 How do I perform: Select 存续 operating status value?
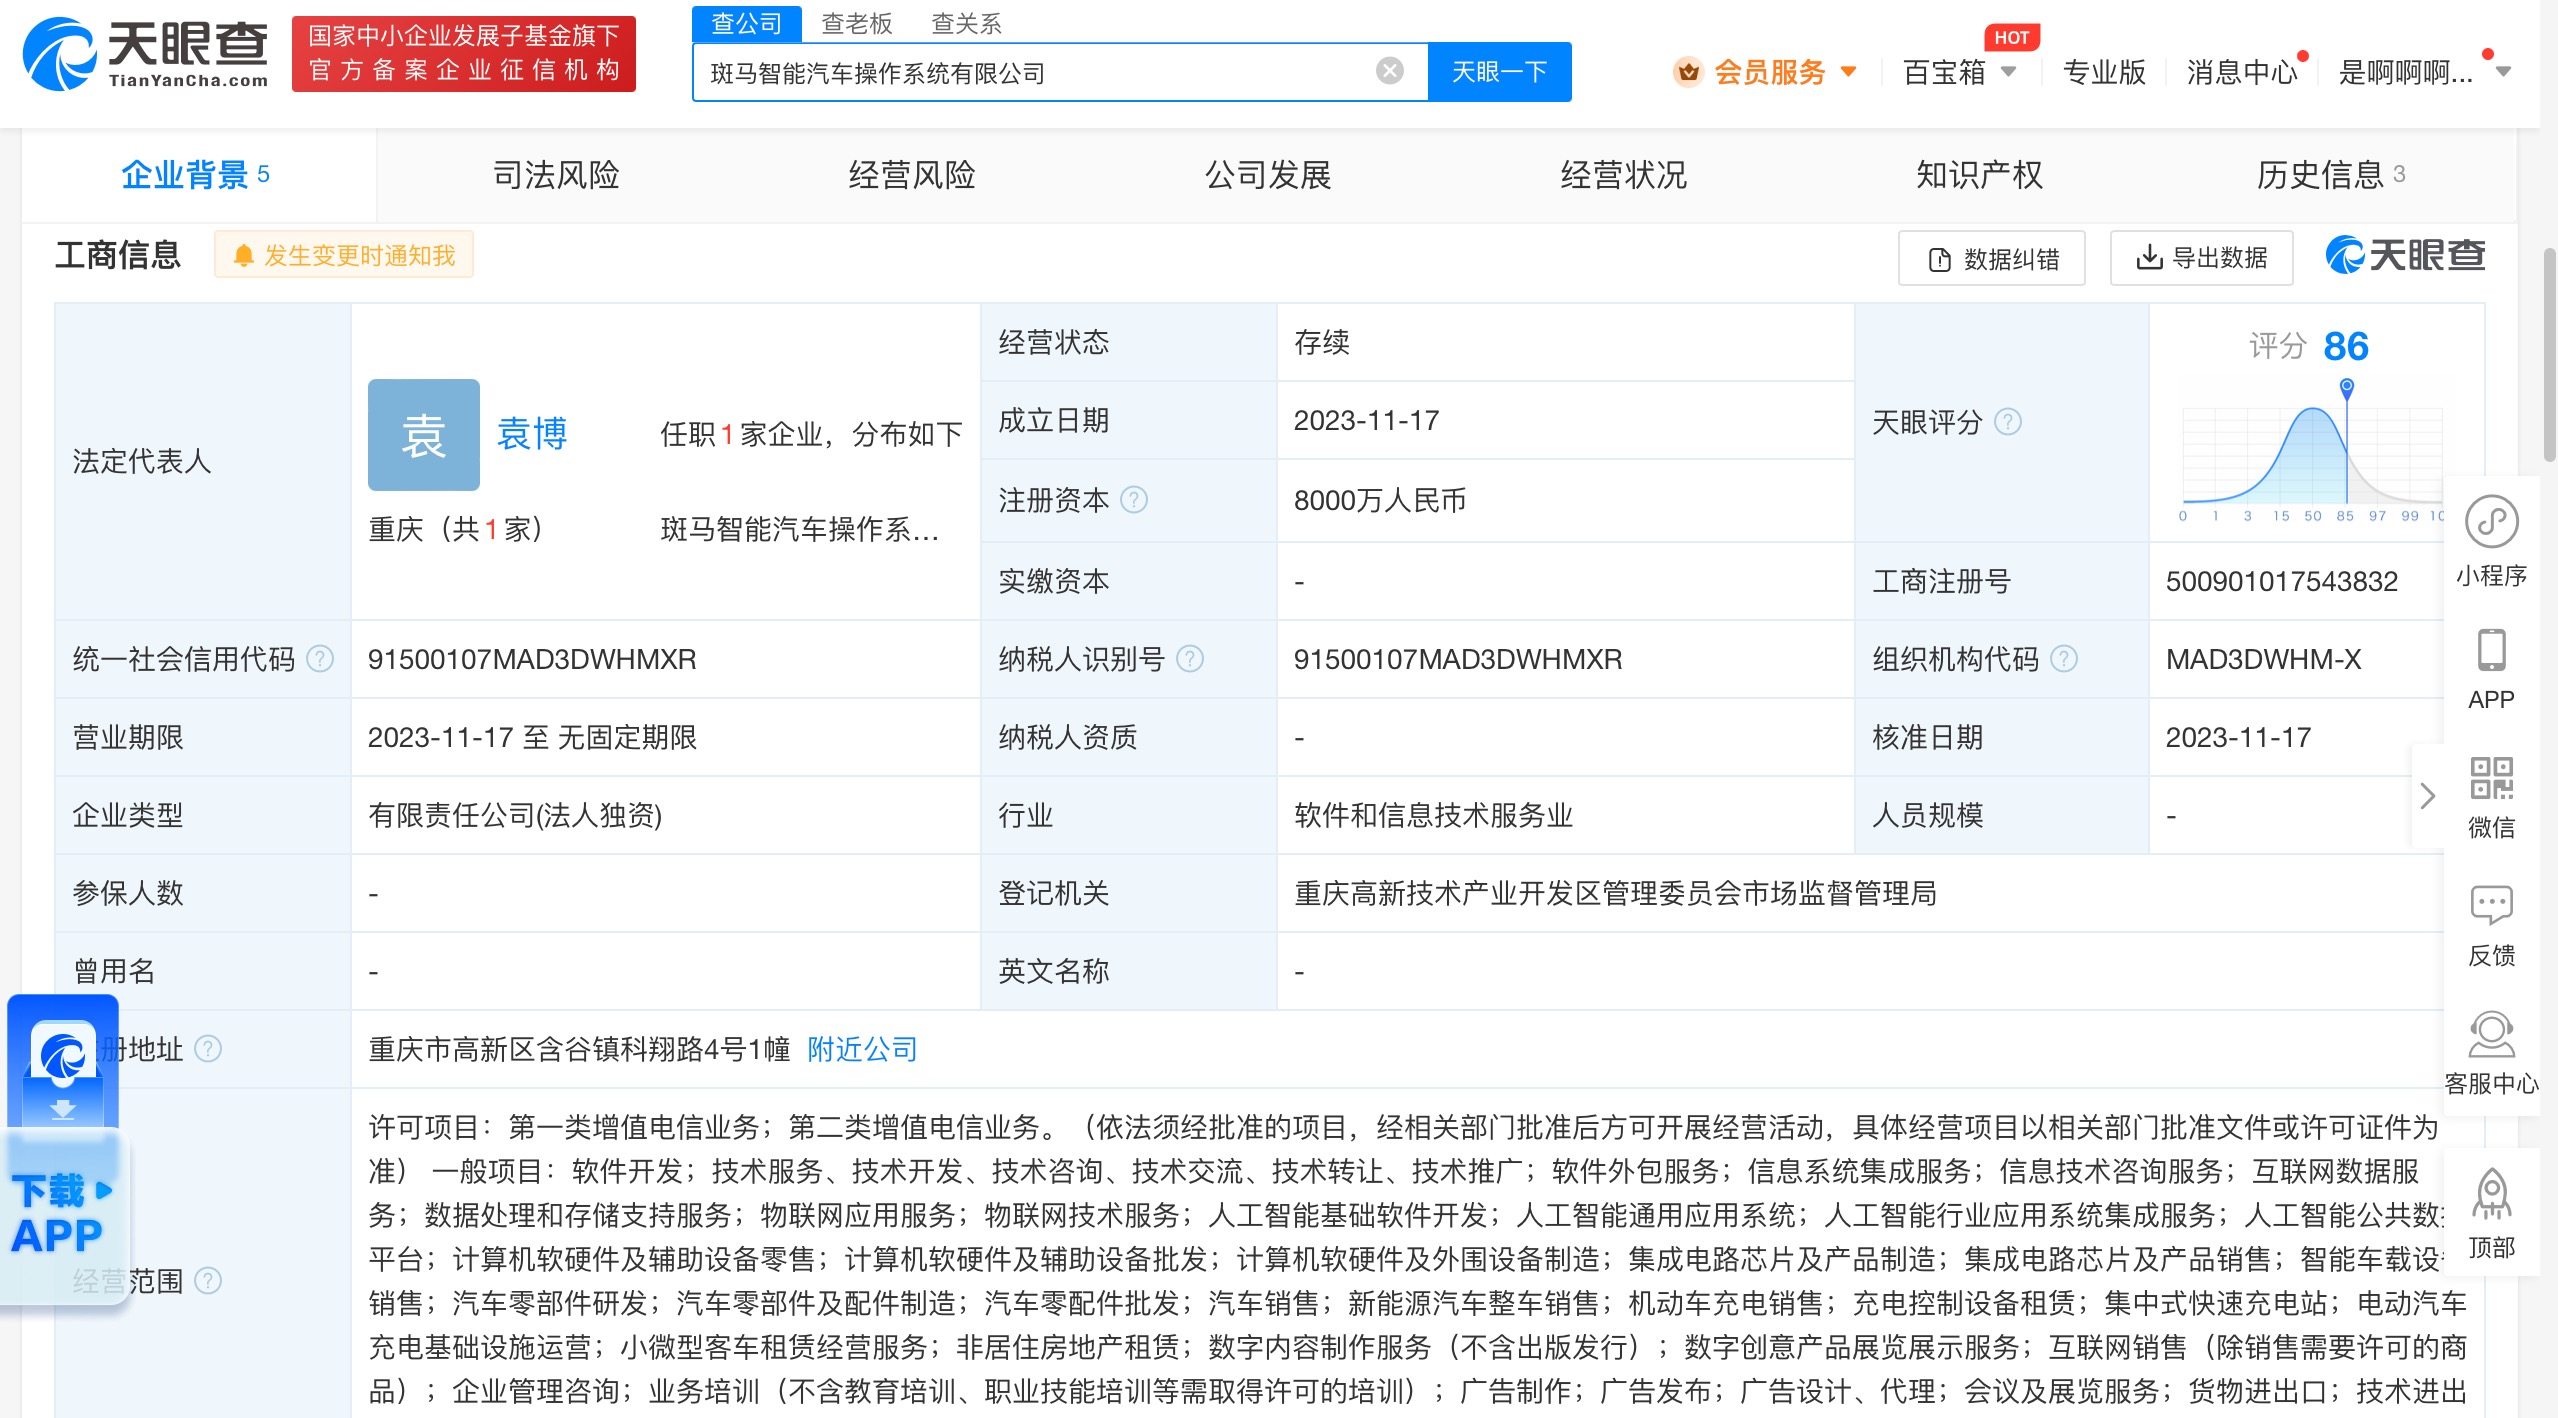coord(1321,342)
